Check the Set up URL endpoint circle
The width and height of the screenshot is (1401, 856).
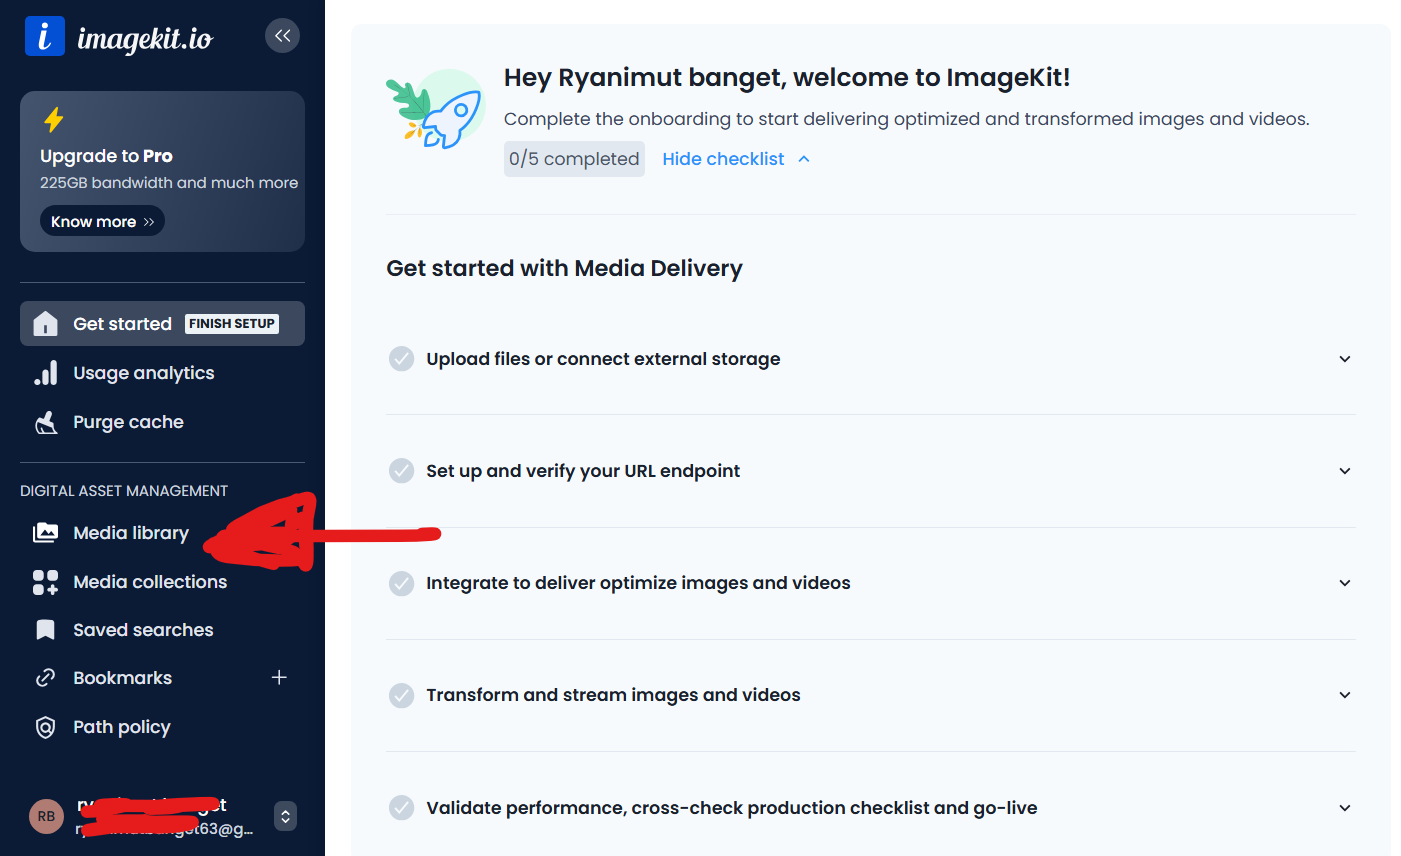[401, 471]
